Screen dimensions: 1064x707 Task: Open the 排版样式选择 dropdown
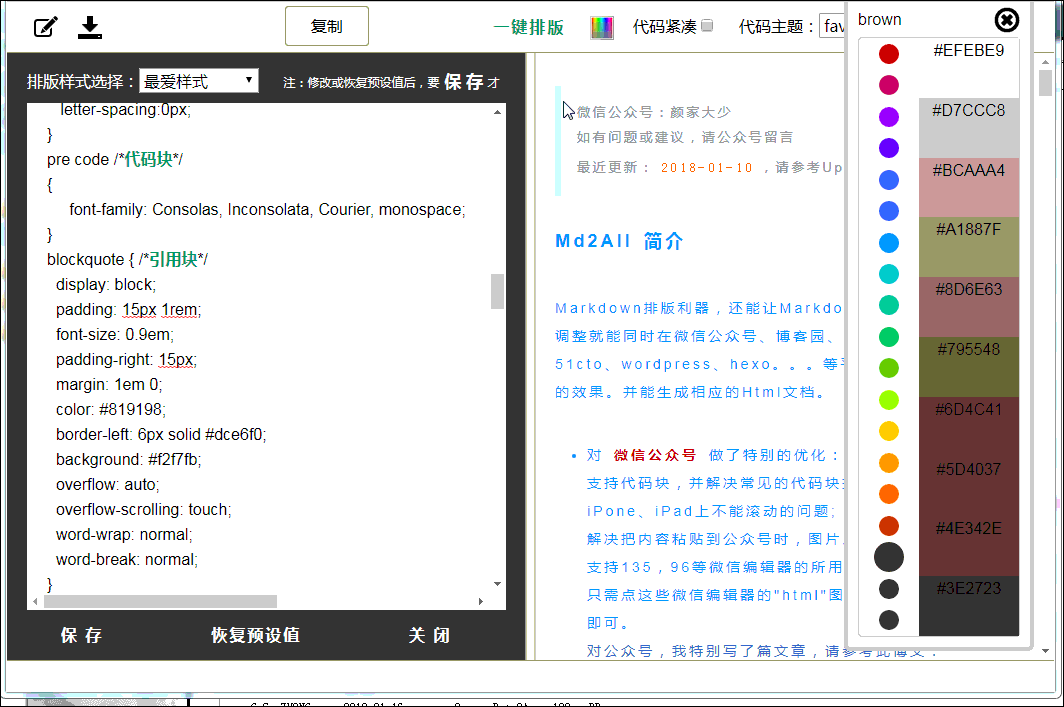198,81
